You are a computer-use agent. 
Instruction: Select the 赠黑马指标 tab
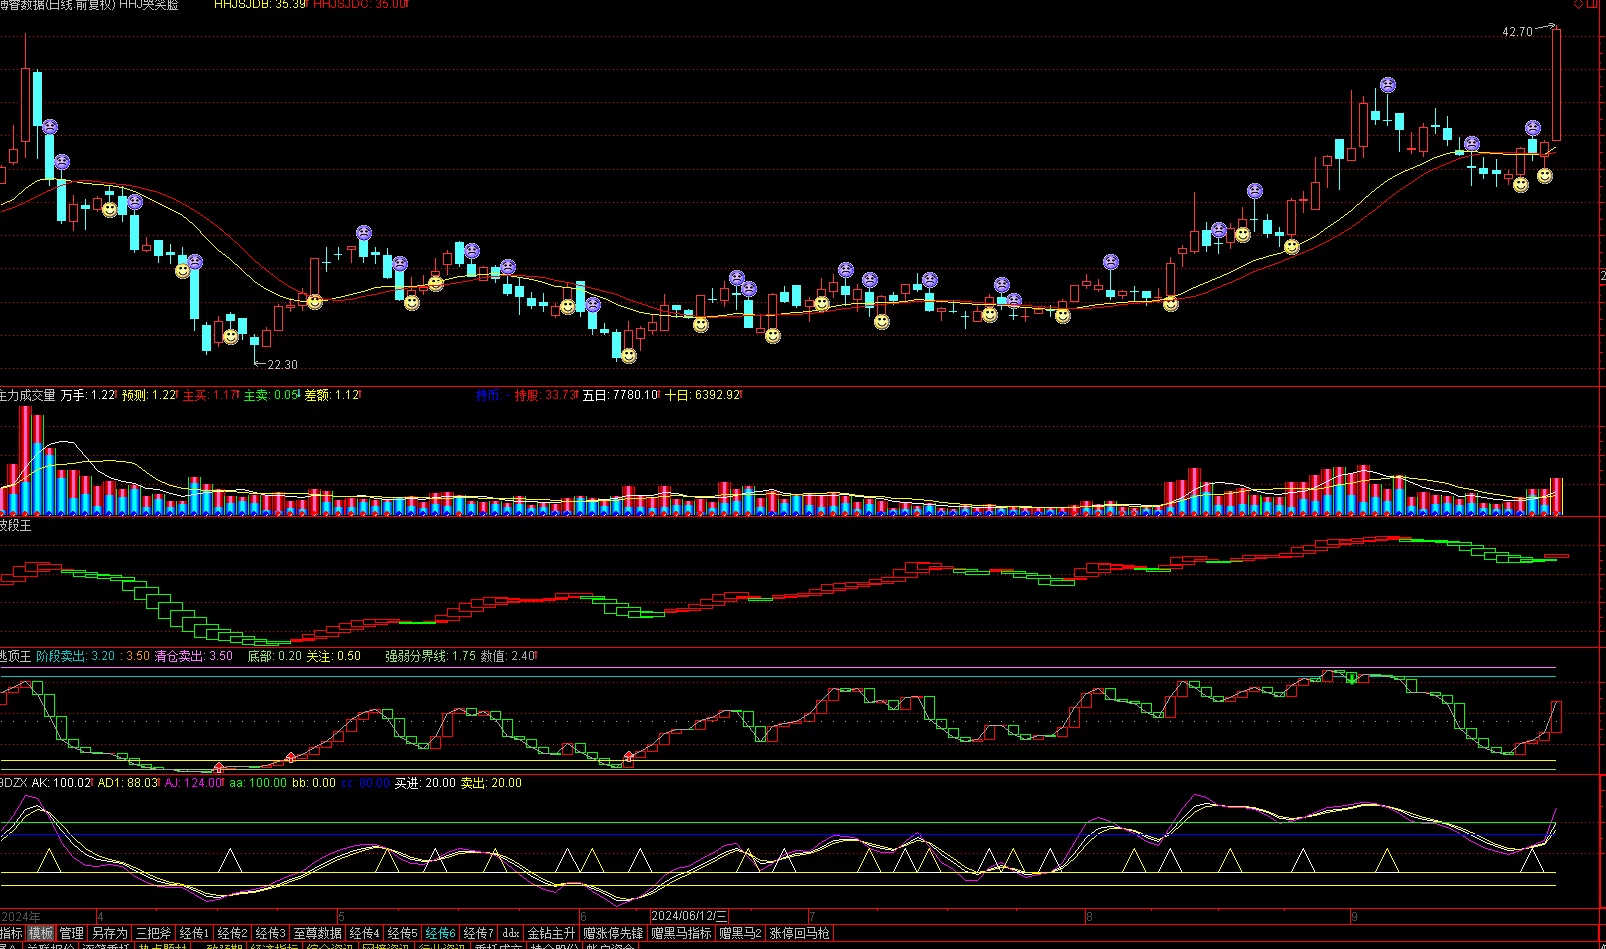coord(681,933)
